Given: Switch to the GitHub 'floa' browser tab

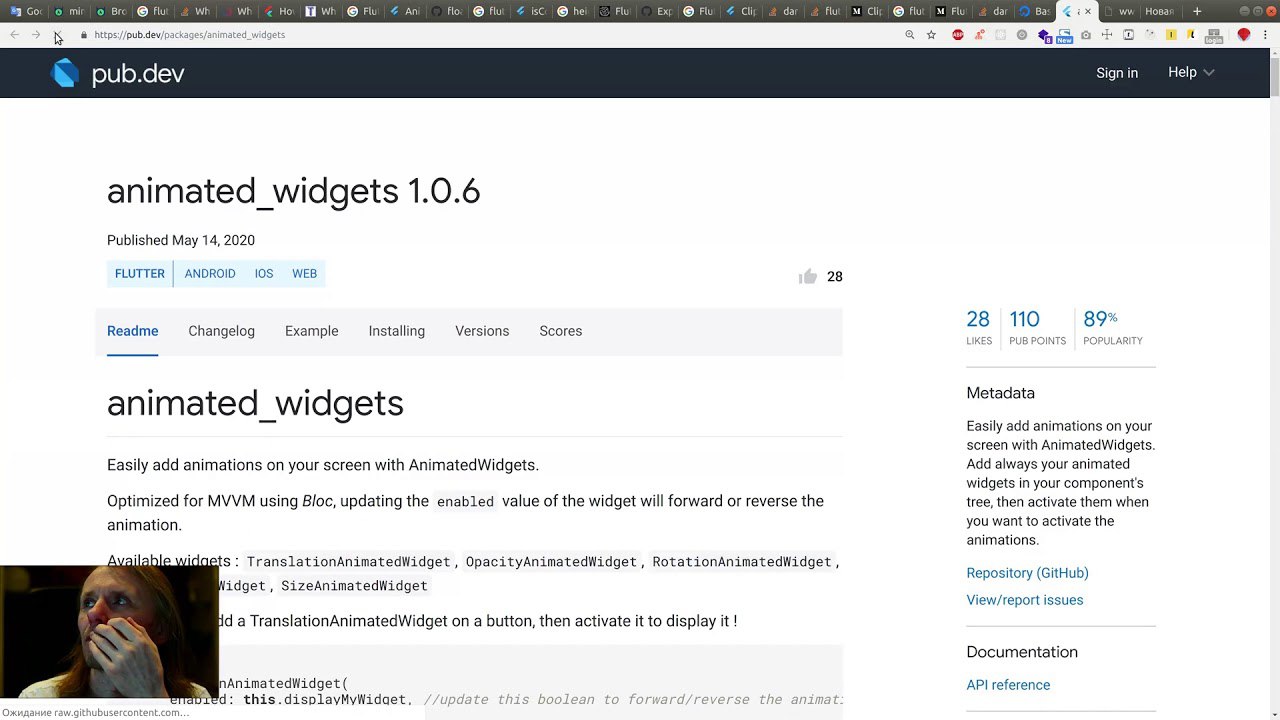Looking at the screenshot, I should click(447, 12).
